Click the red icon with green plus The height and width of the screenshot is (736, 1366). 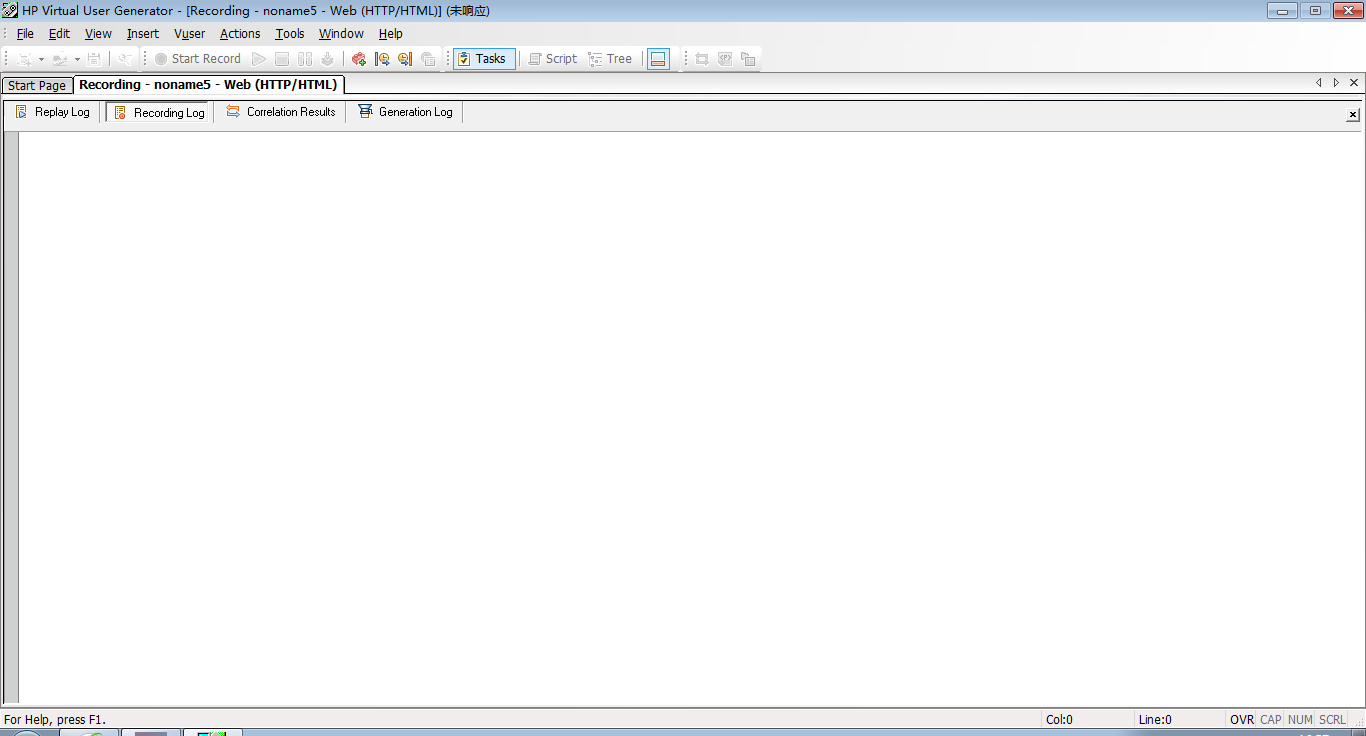click(x=359, y=59)
